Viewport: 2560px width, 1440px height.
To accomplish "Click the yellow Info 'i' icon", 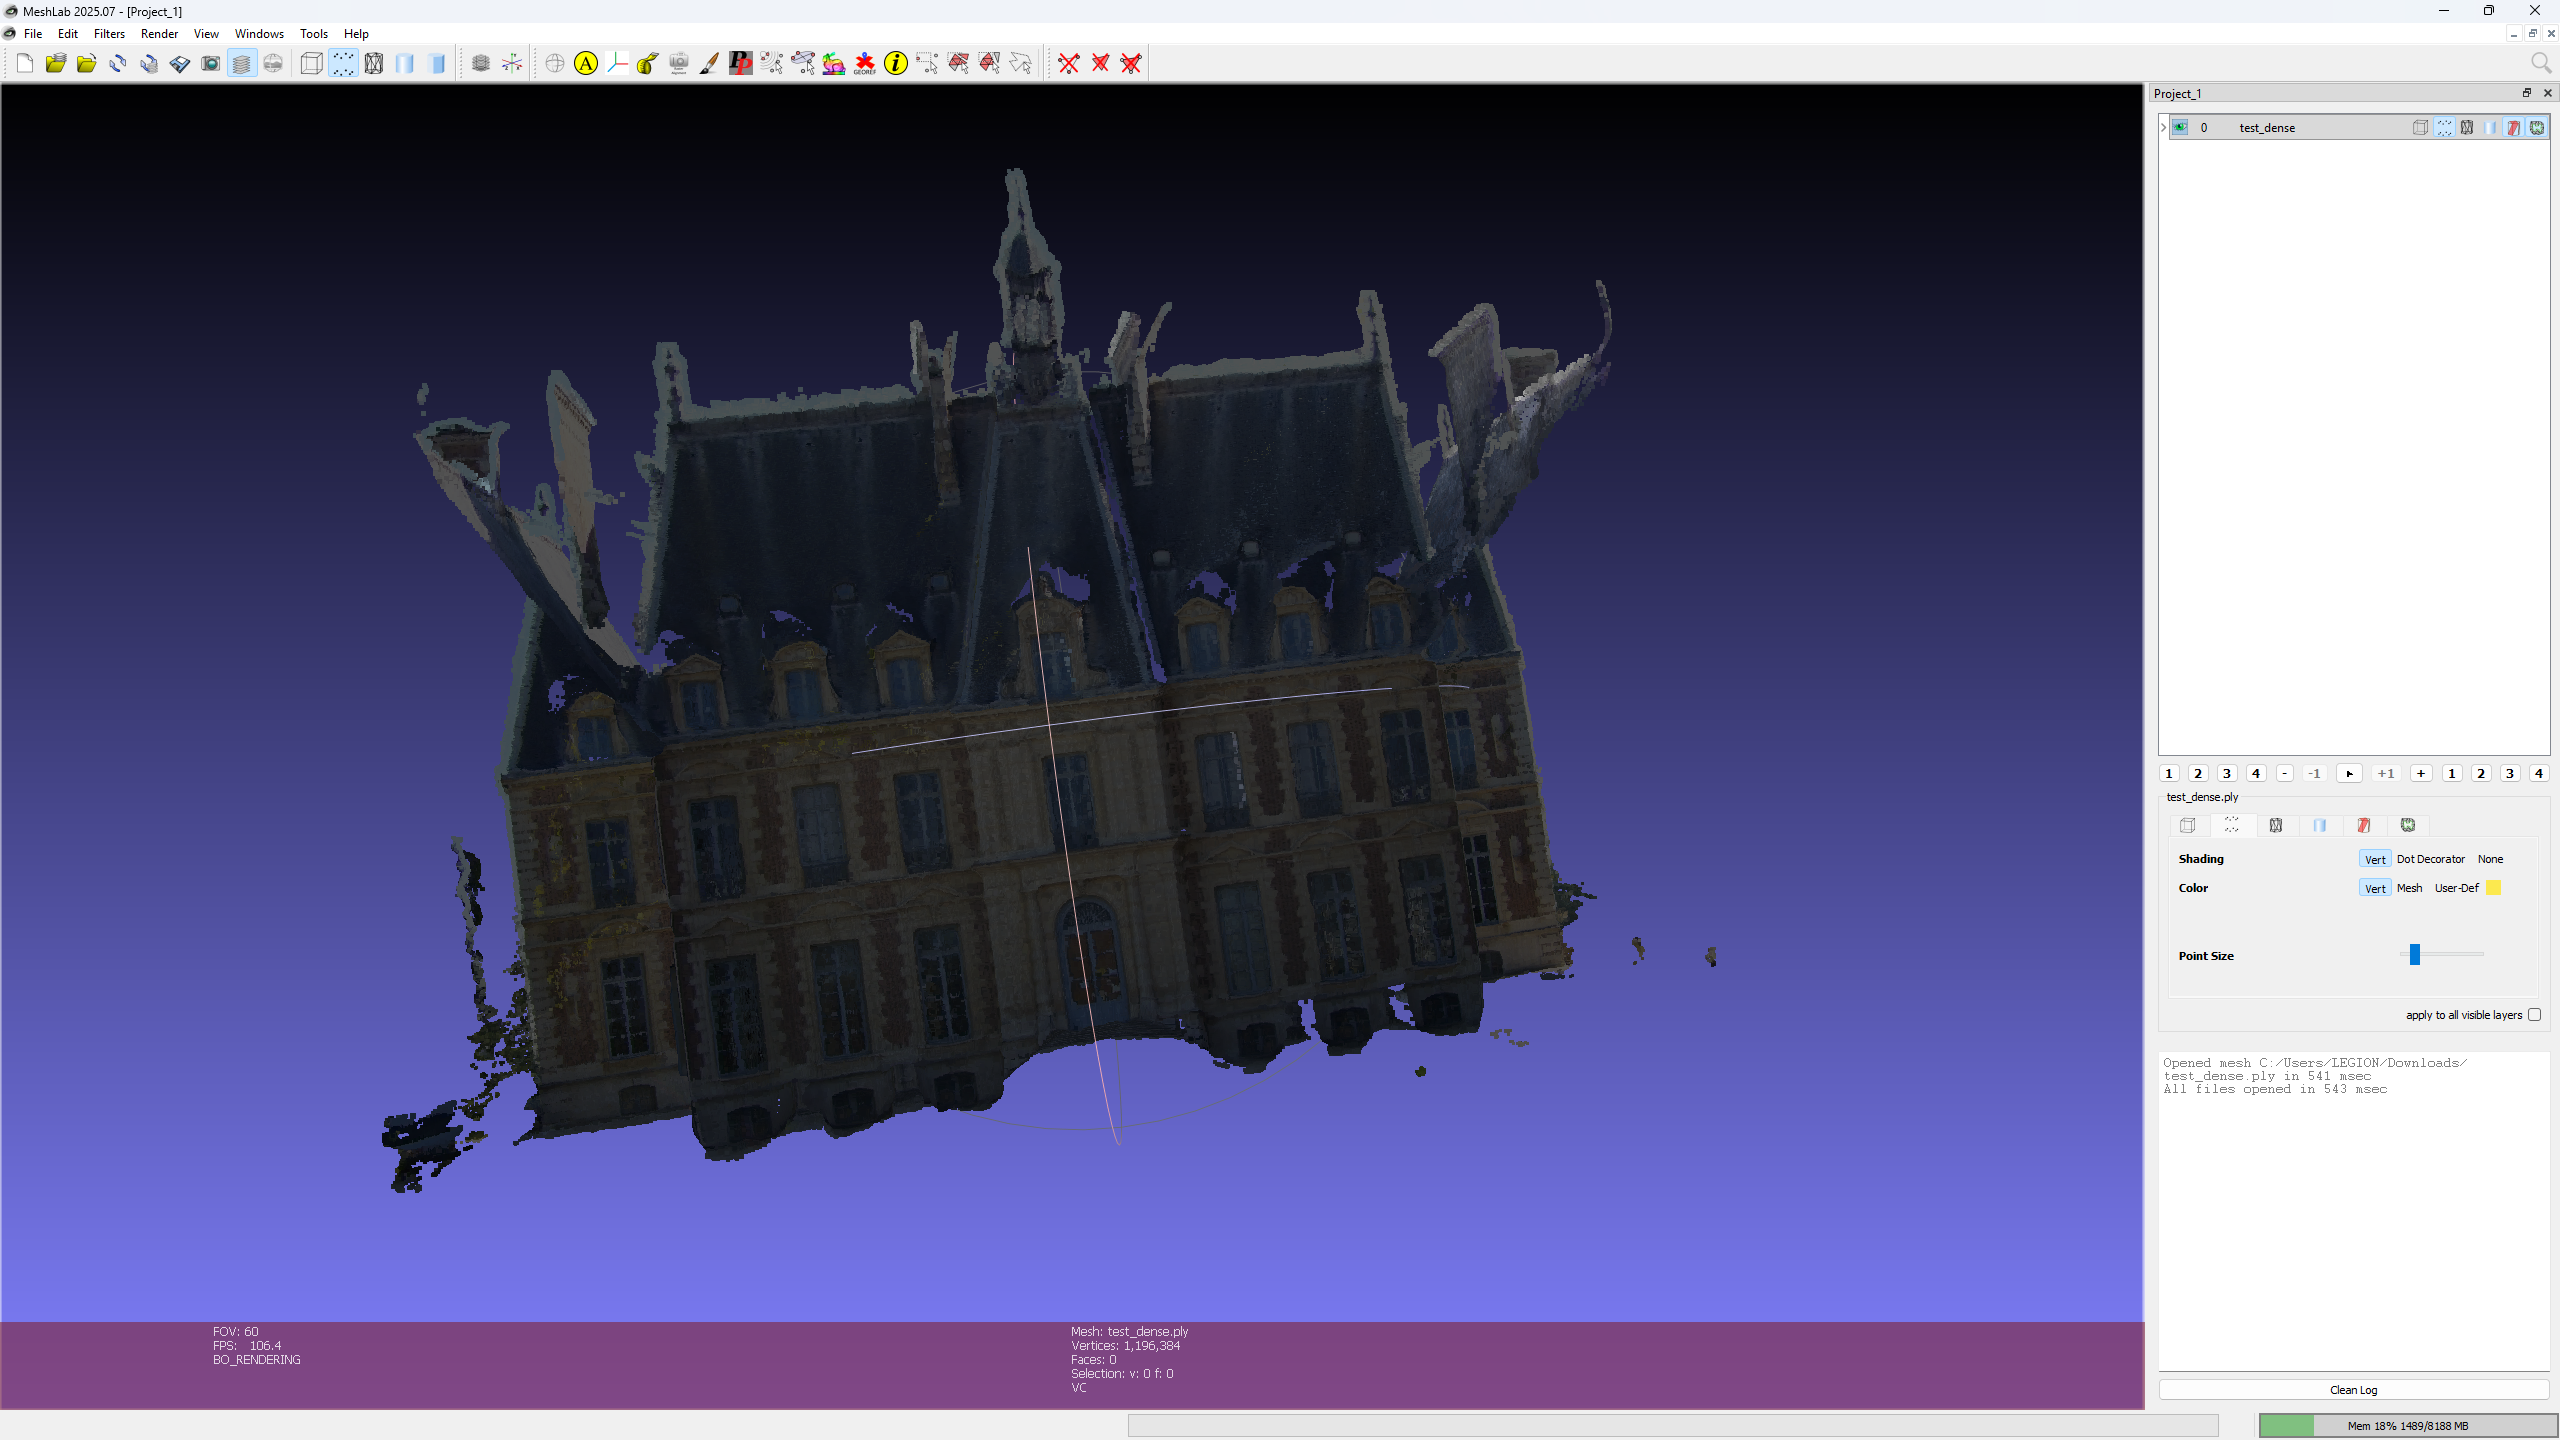I will click(896, 64).
